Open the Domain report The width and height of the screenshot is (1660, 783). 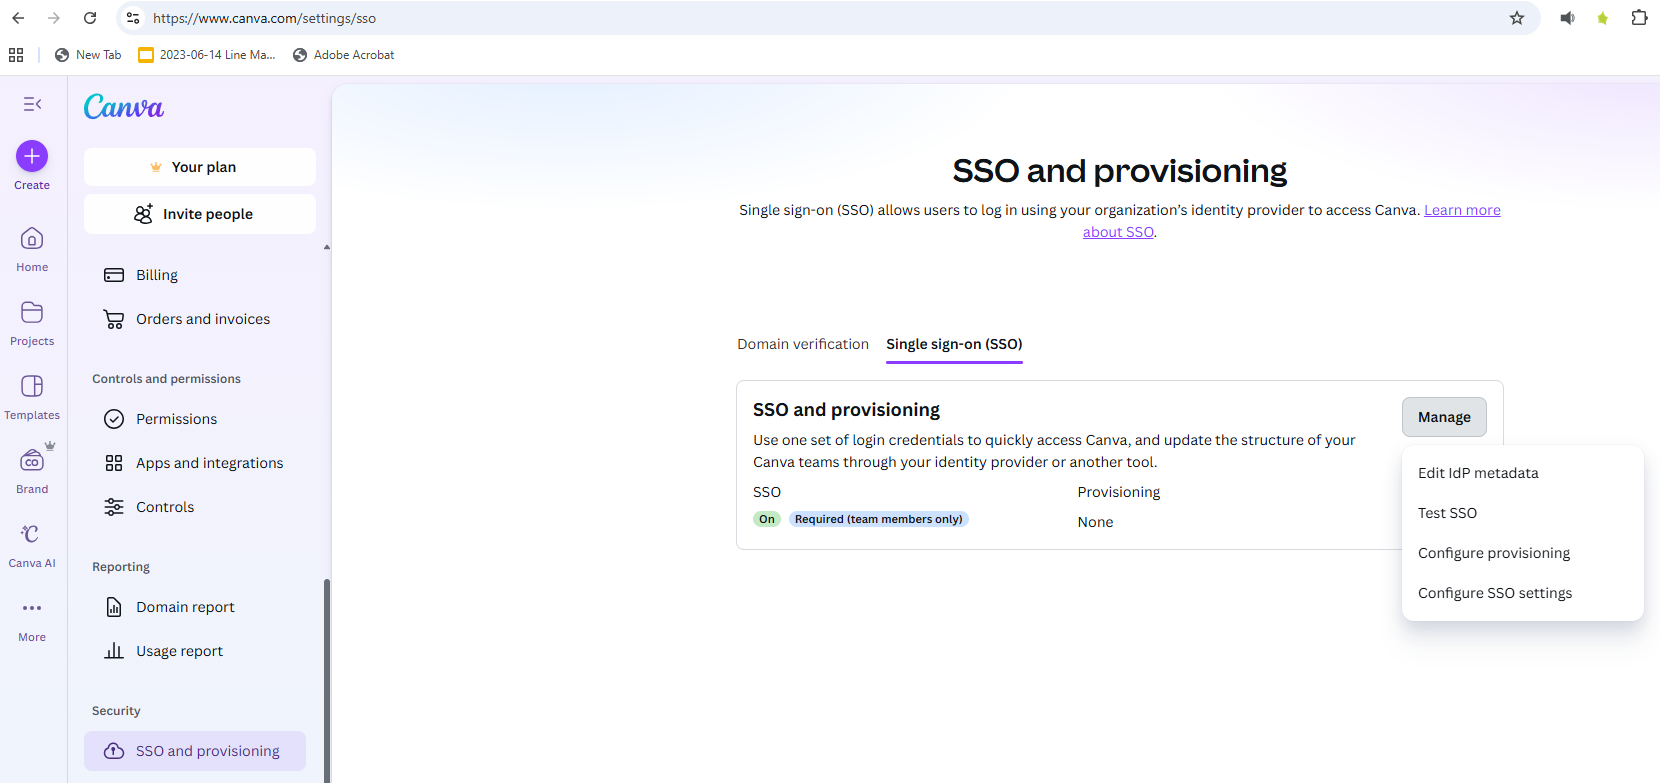point(195,607)
